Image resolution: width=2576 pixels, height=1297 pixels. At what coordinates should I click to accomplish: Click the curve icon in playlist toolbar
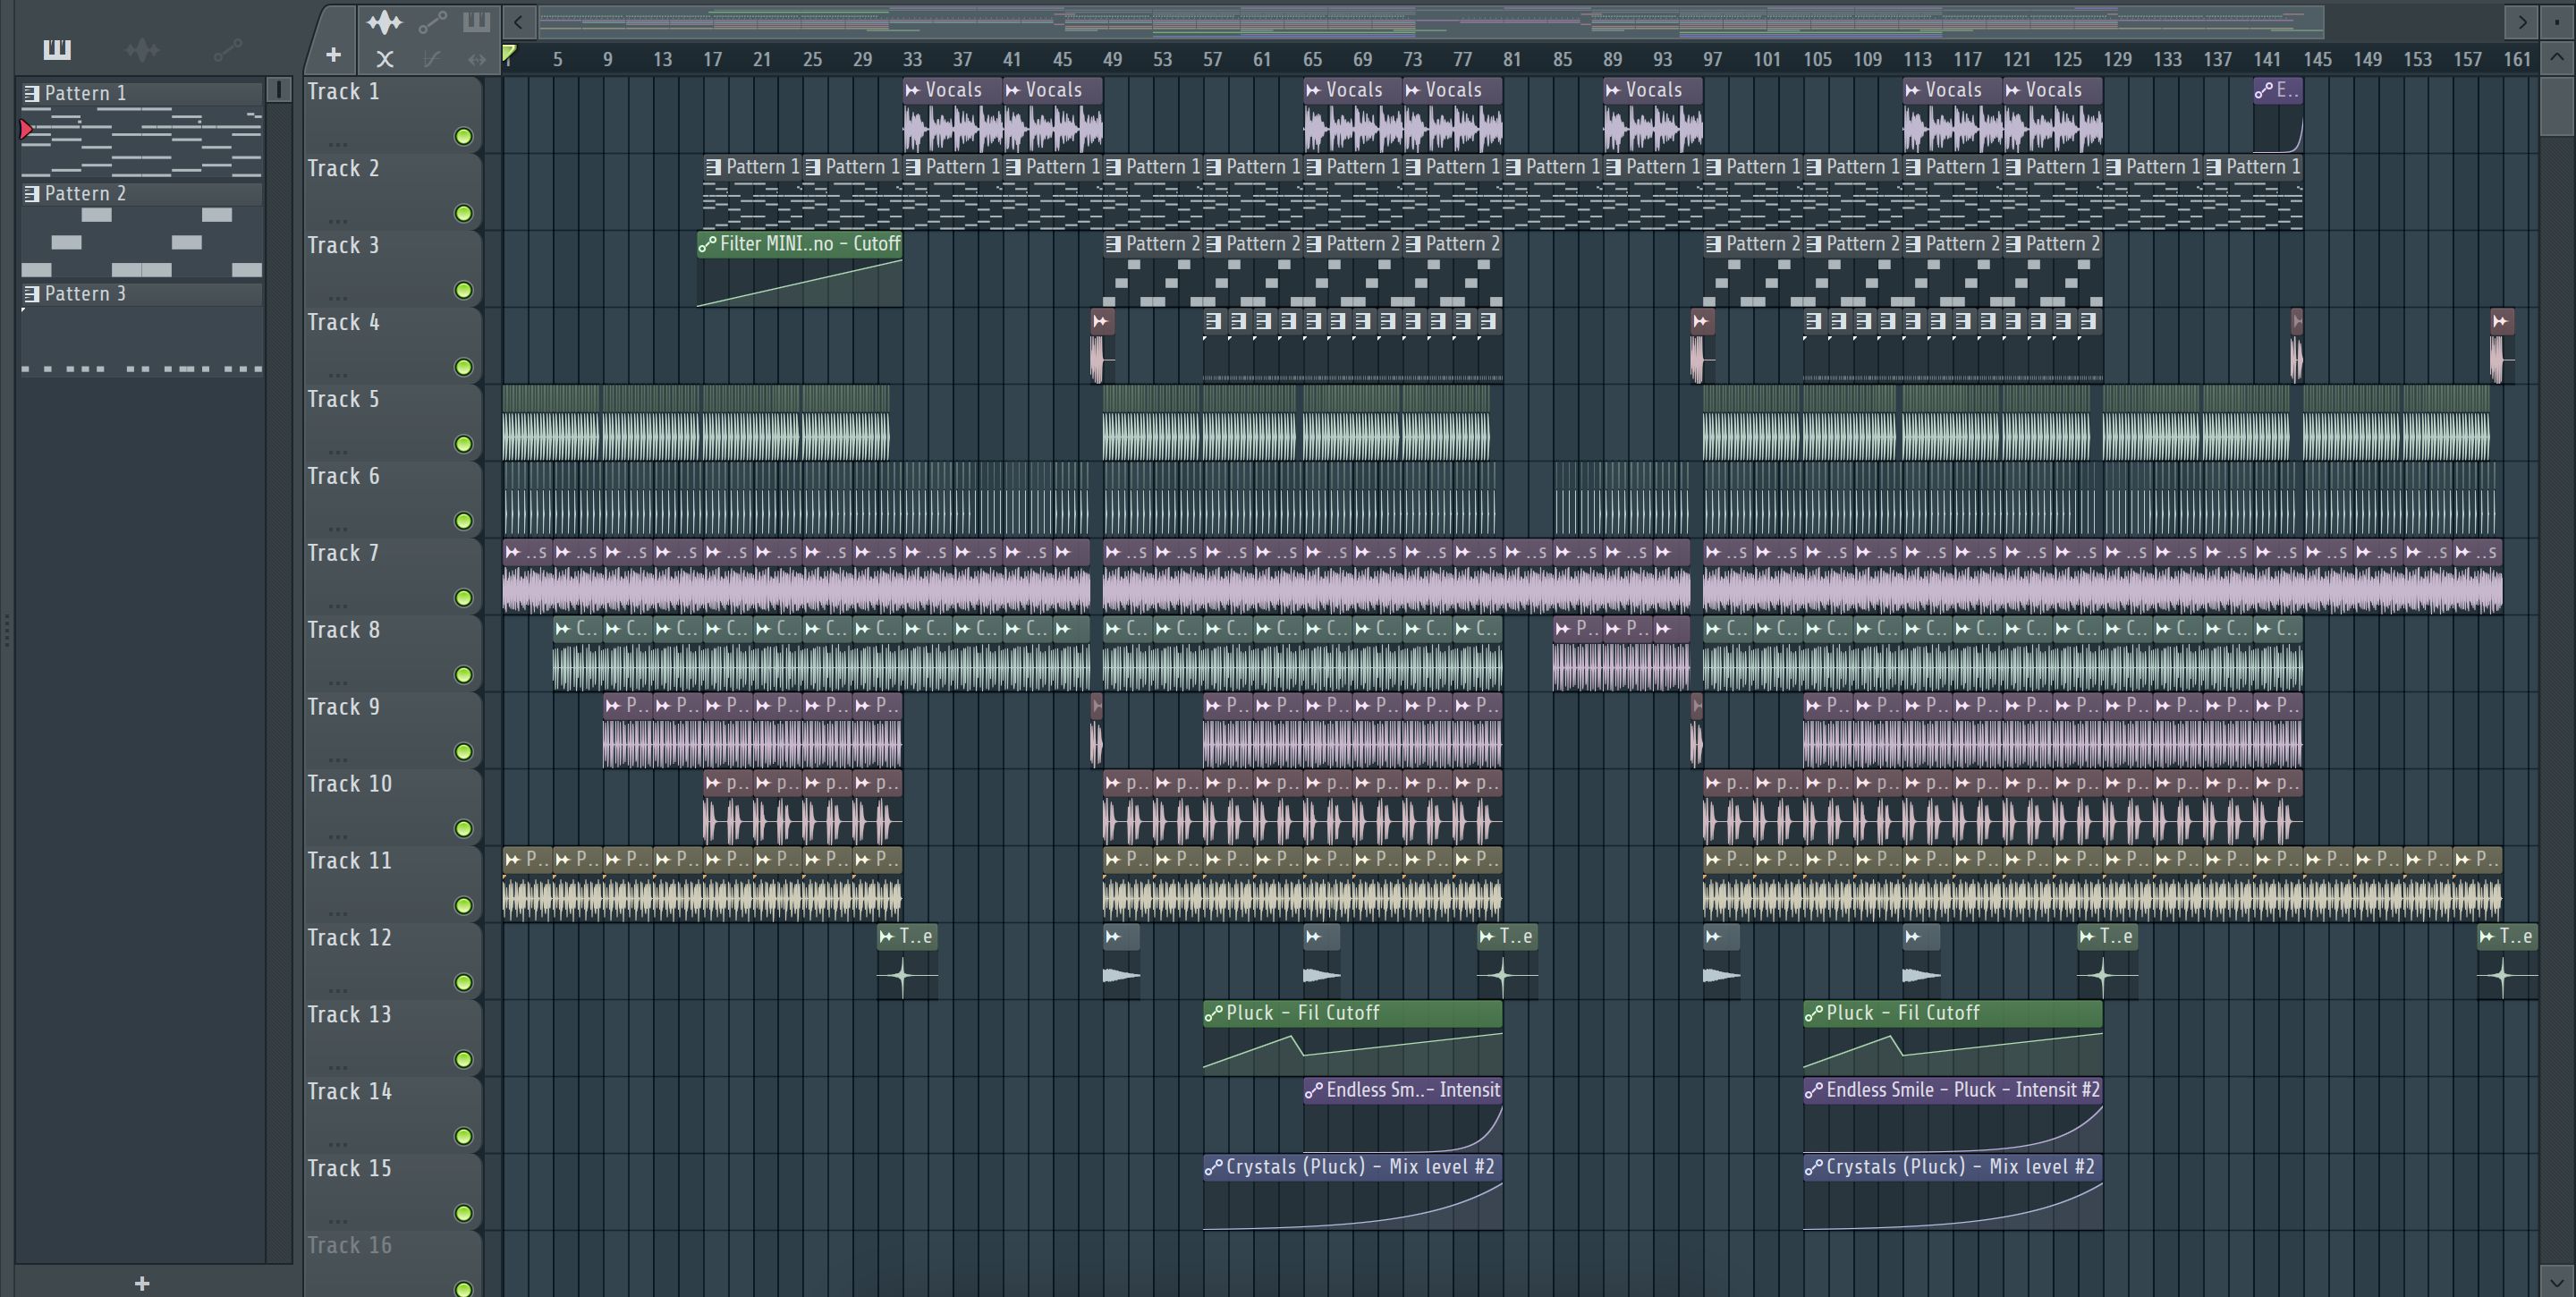point(431,59)
